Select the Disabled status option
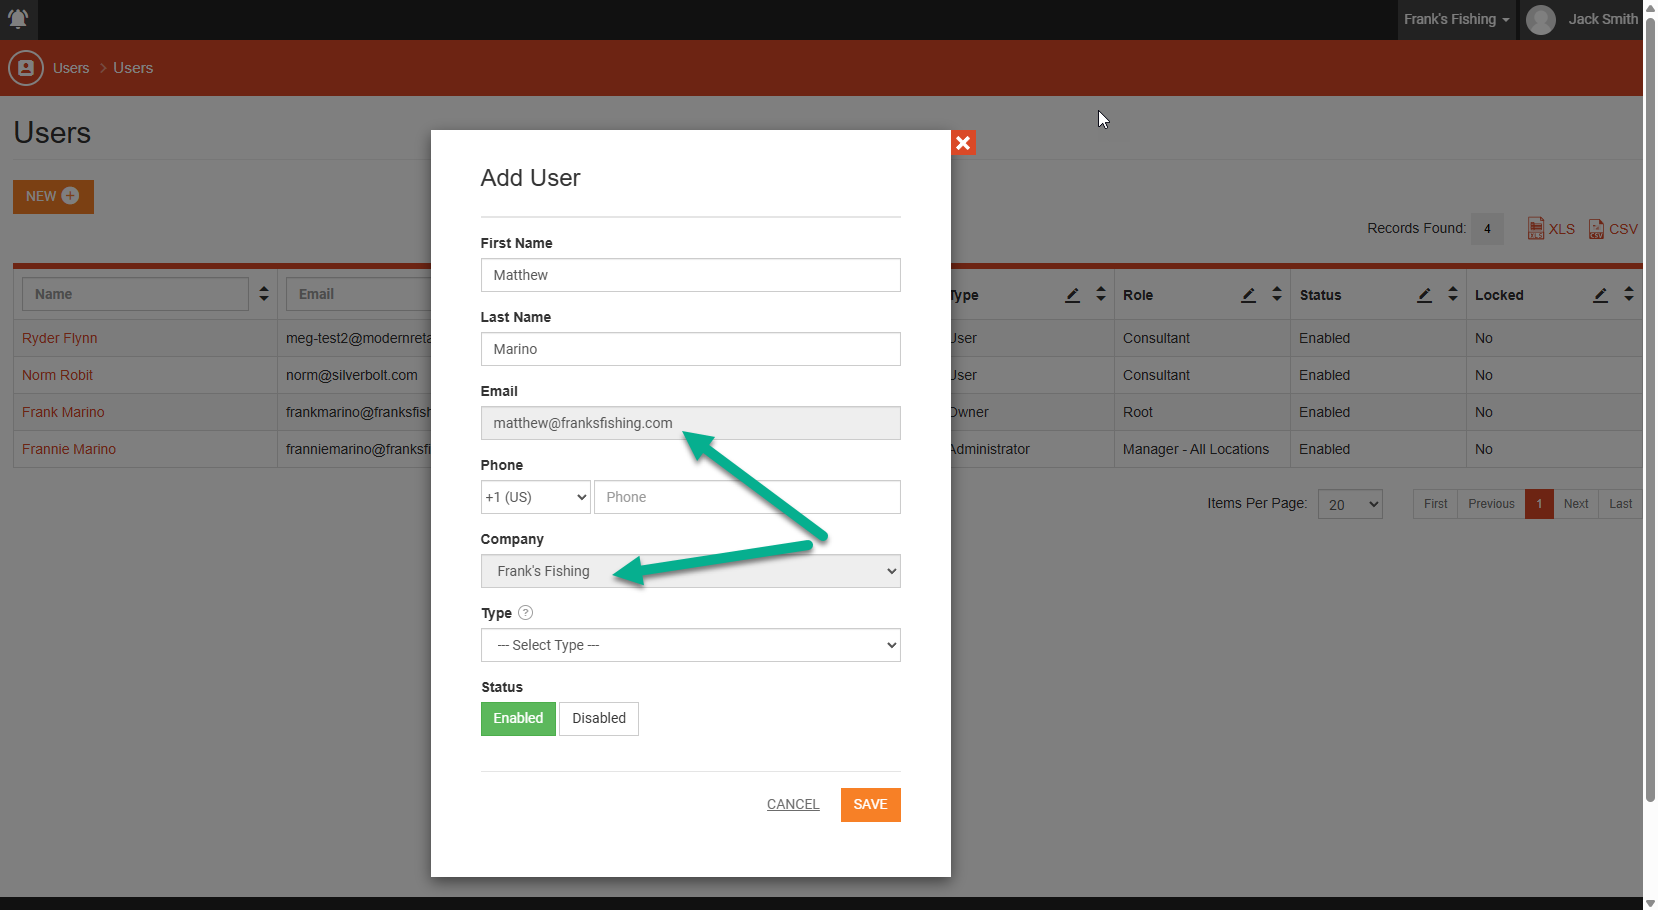The image size is (1658, 910). pyautogui.click(x=599, y=719)
